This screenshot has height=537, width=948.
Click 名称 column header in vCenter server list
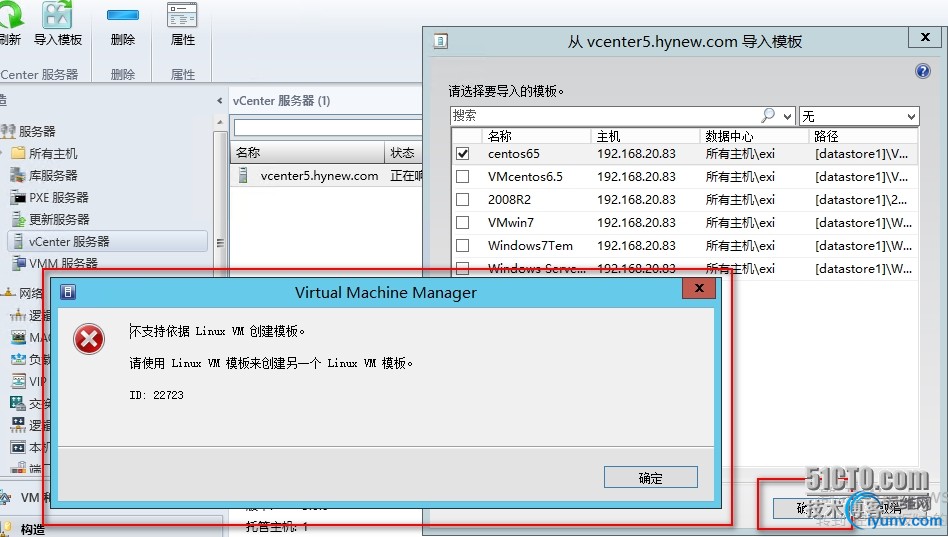(307, 152)
